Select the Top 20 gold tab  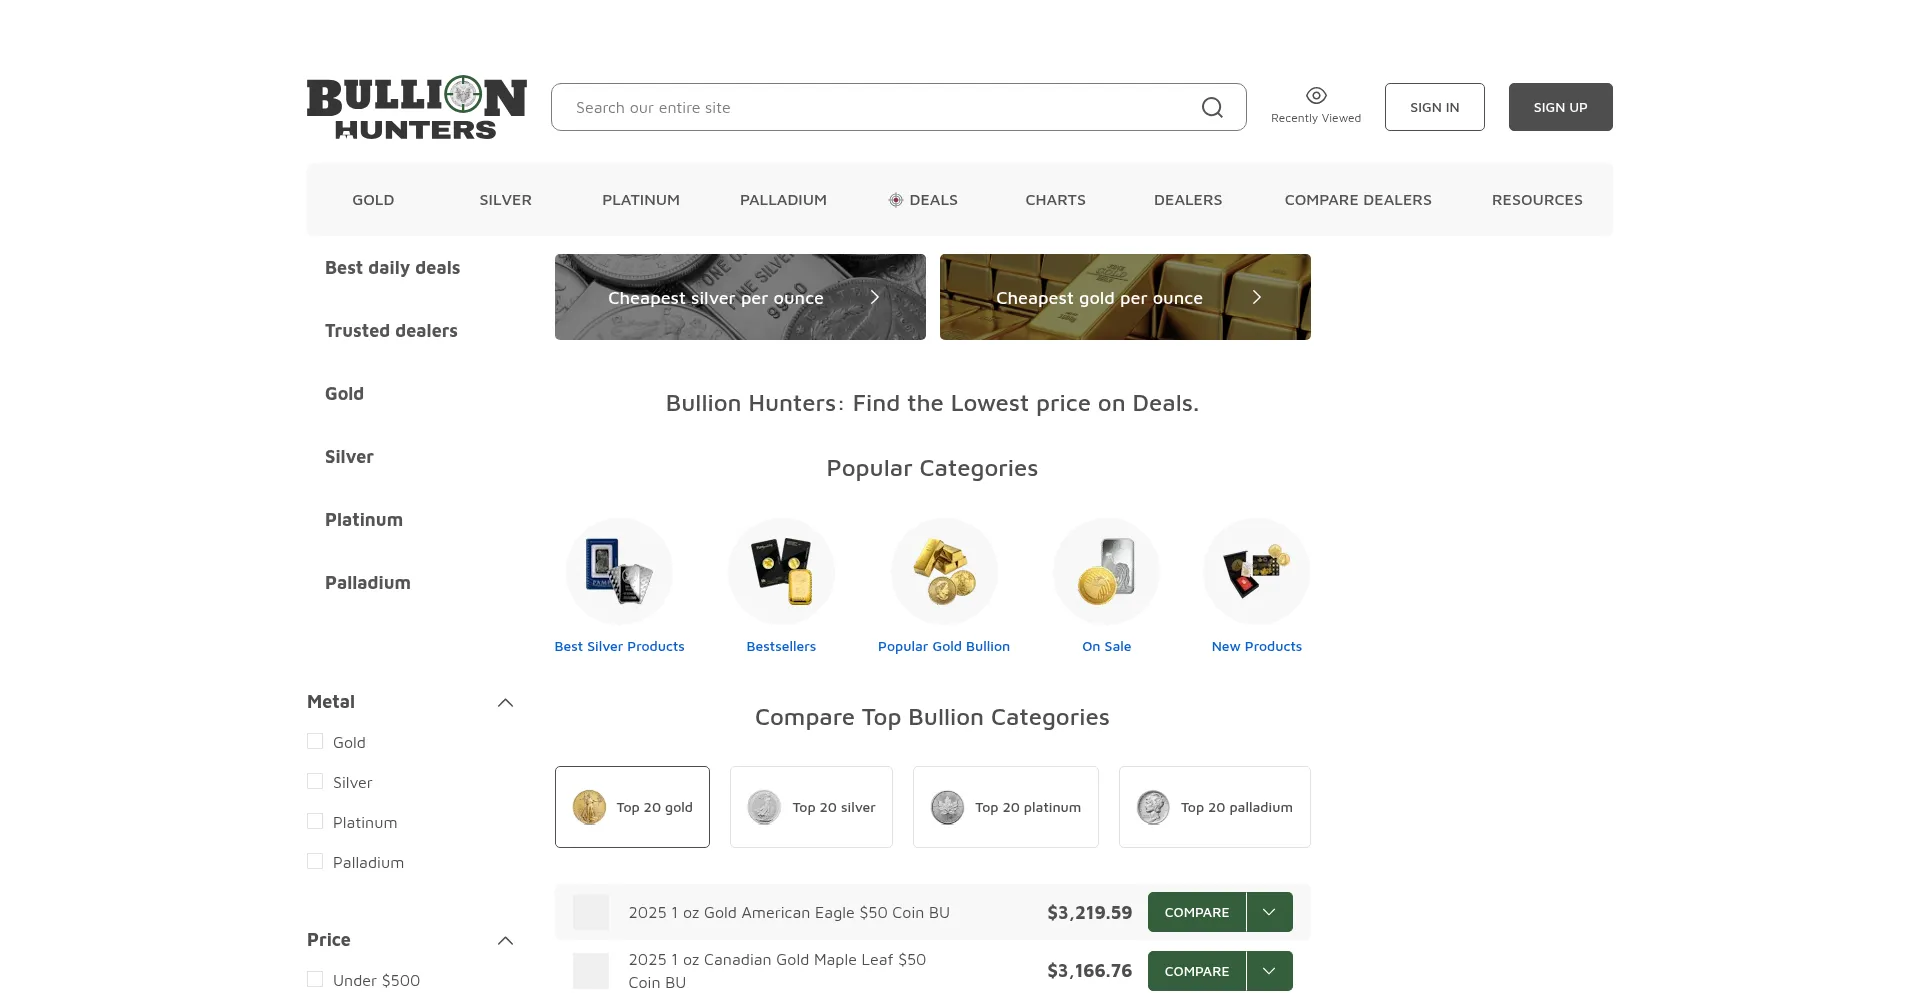pos(632,807)
